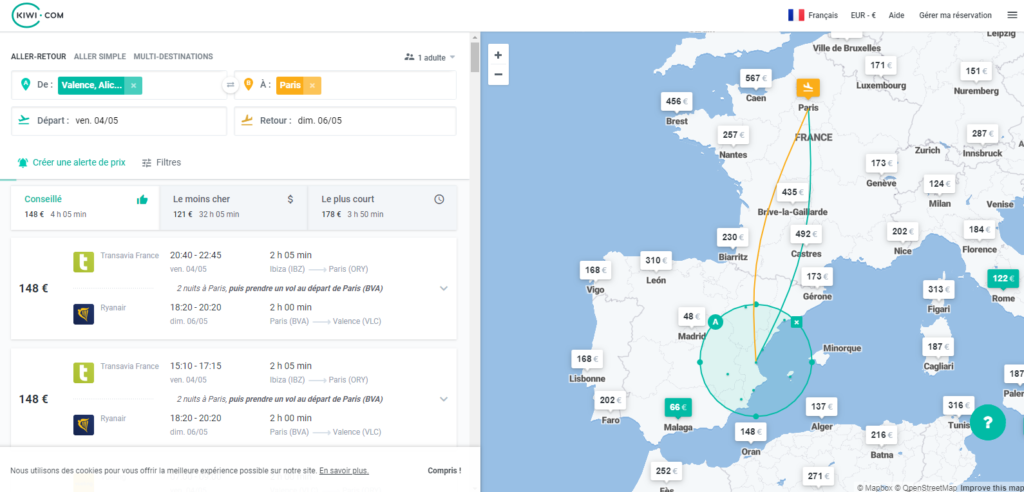1024x492 pixels.
Task: Close the radius search circle
Action: pos(796,322)
